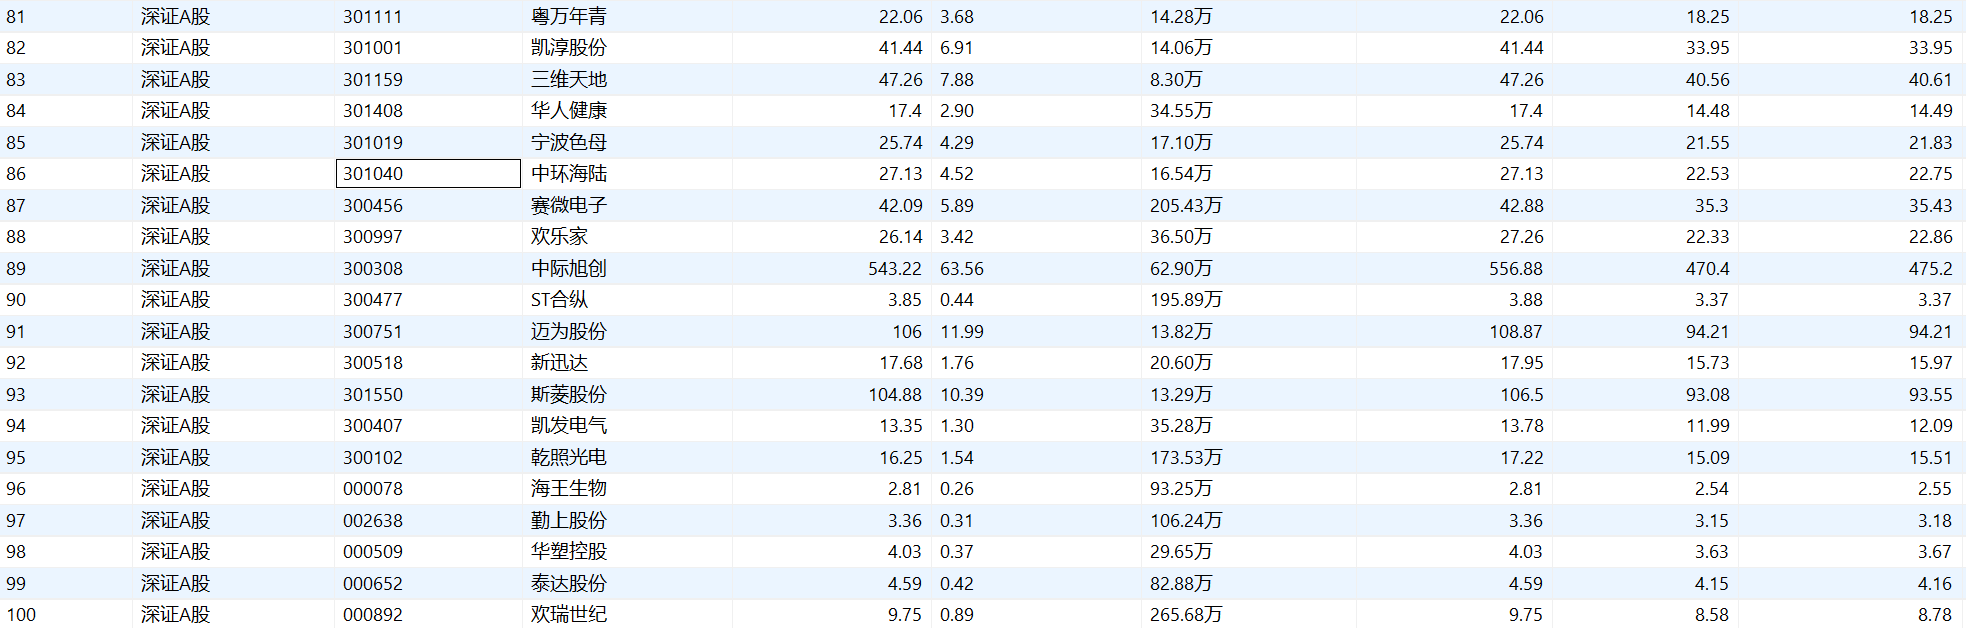The image size is (1966, 628).
Task: Click stock name 宁波色母
Action: click(569, 143)
